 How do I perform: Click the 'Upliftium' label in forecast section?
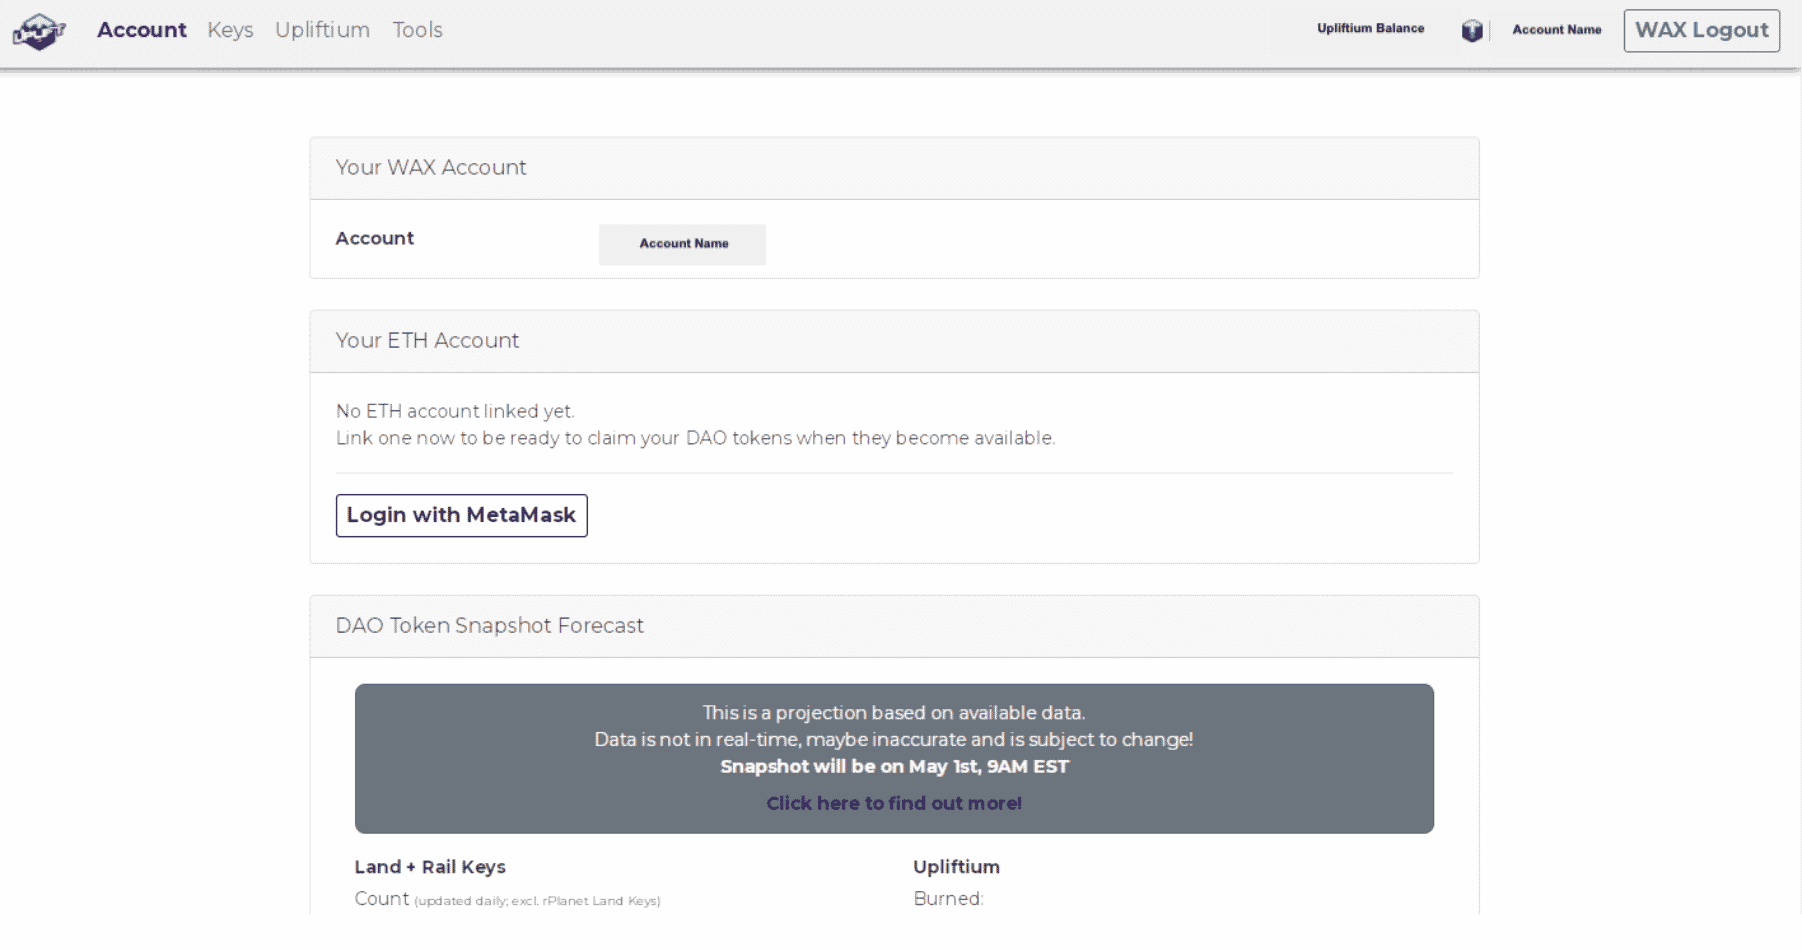coord(956,867)
